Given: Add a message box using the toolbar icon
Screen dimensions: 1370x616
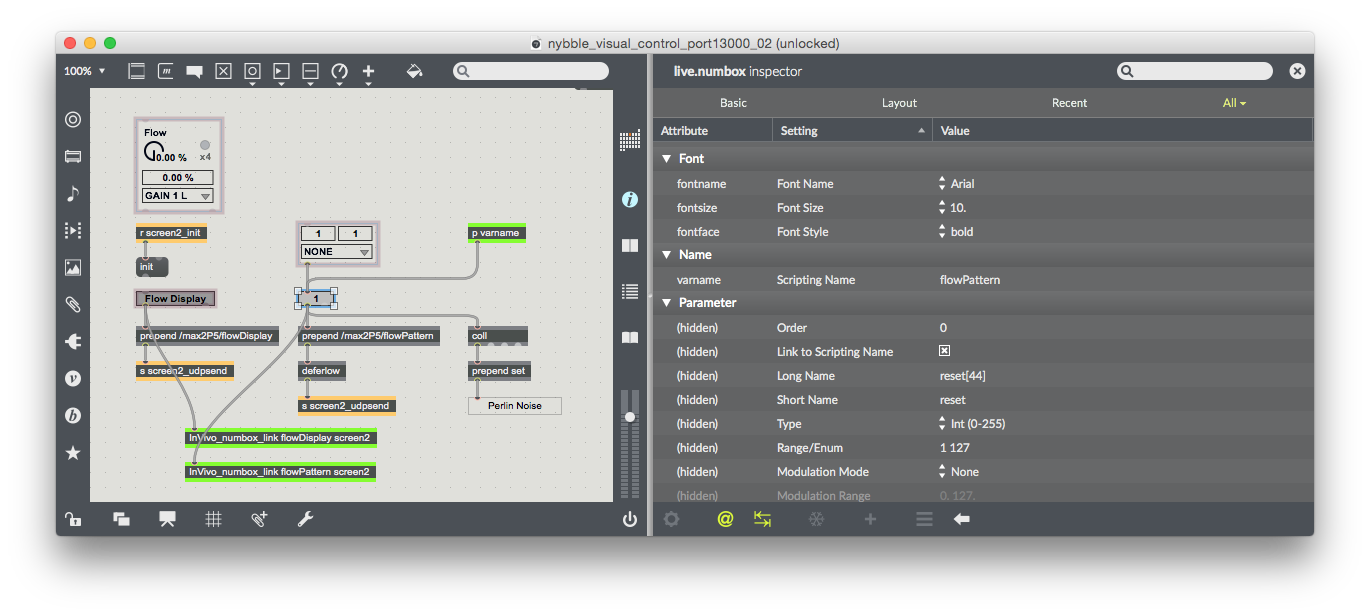Looking at the screenshot, I should tap(165, 70).
